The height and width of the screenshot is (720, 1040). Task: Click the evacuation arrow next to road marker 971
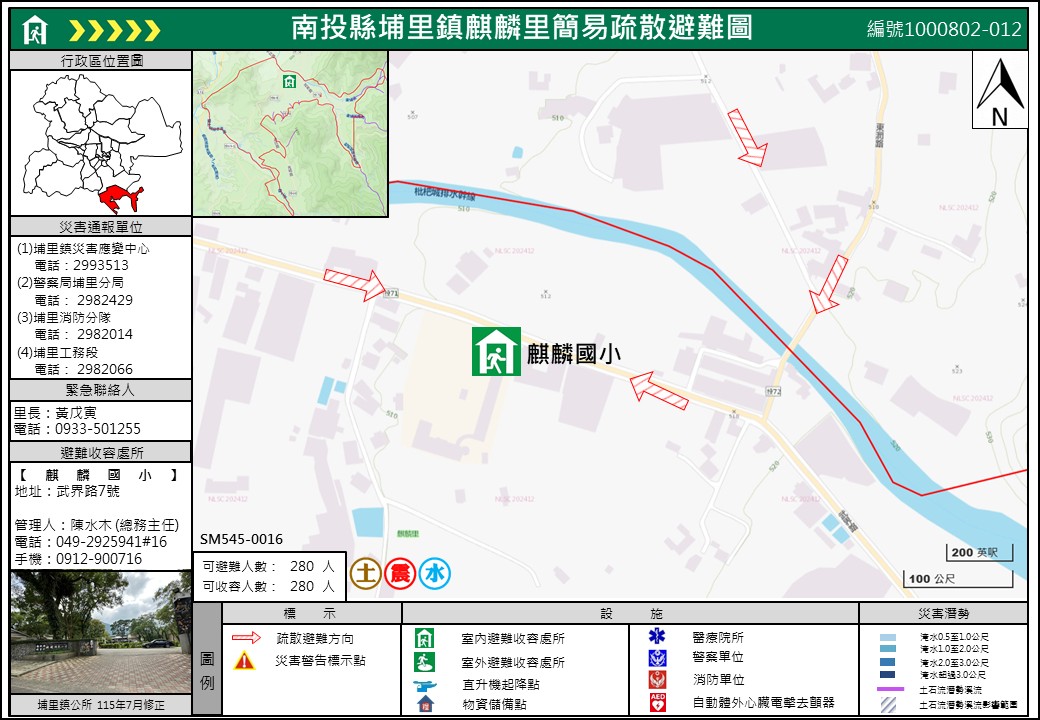354,284
